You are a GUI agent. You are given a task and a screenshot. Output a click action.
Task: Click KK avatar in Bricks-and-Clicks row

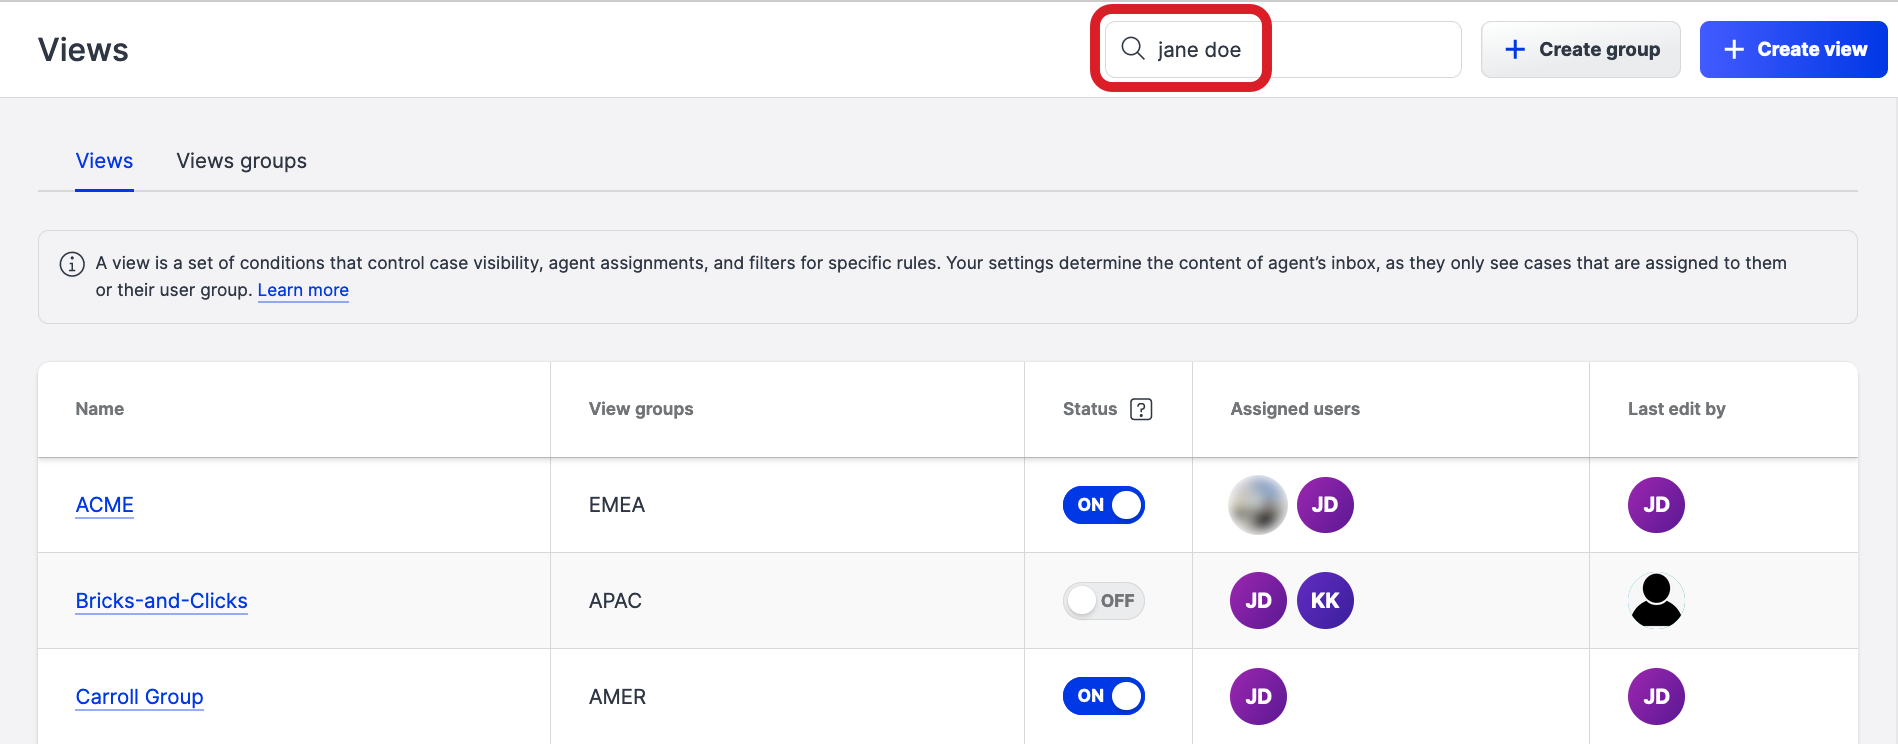(x=1325, y=601)
